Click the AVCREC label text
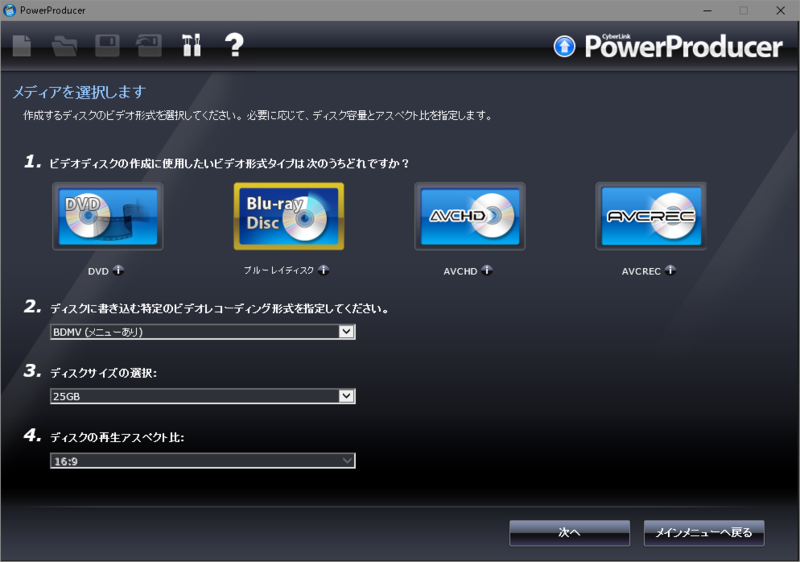Image resolution: width=800 pixels, height=562 pixels. [x=641, y=271]
